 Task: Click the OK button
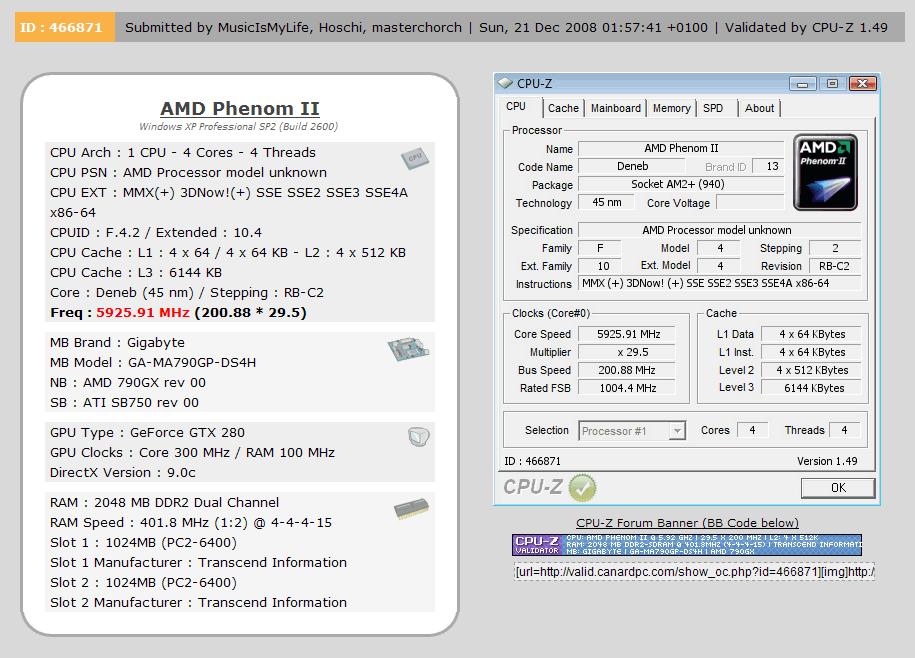pos(838,488)
